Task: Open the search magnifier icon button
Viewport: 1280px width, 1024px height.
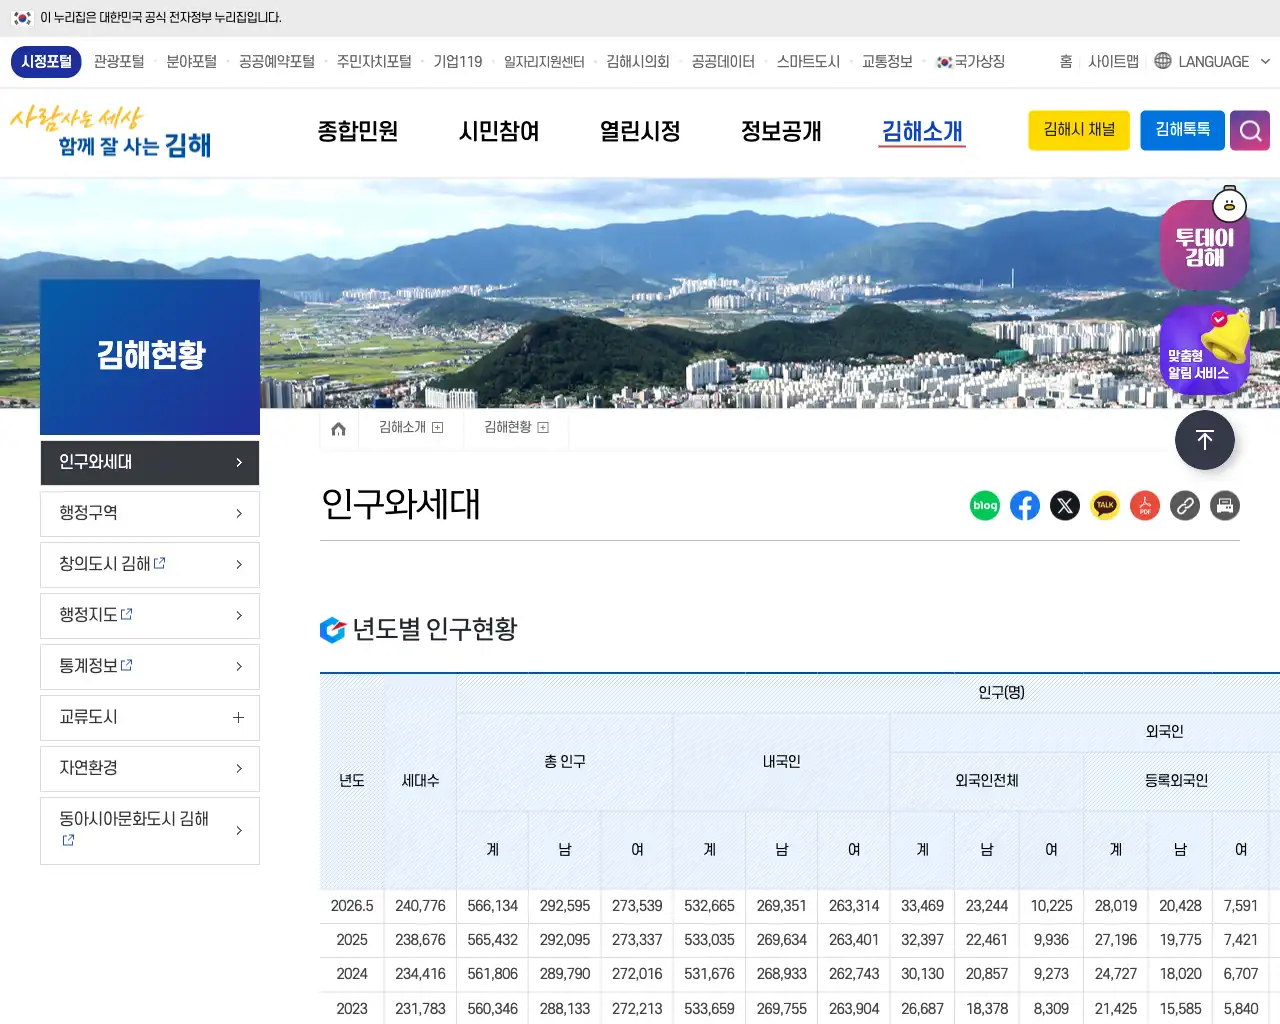Action: click(1250, 131)
